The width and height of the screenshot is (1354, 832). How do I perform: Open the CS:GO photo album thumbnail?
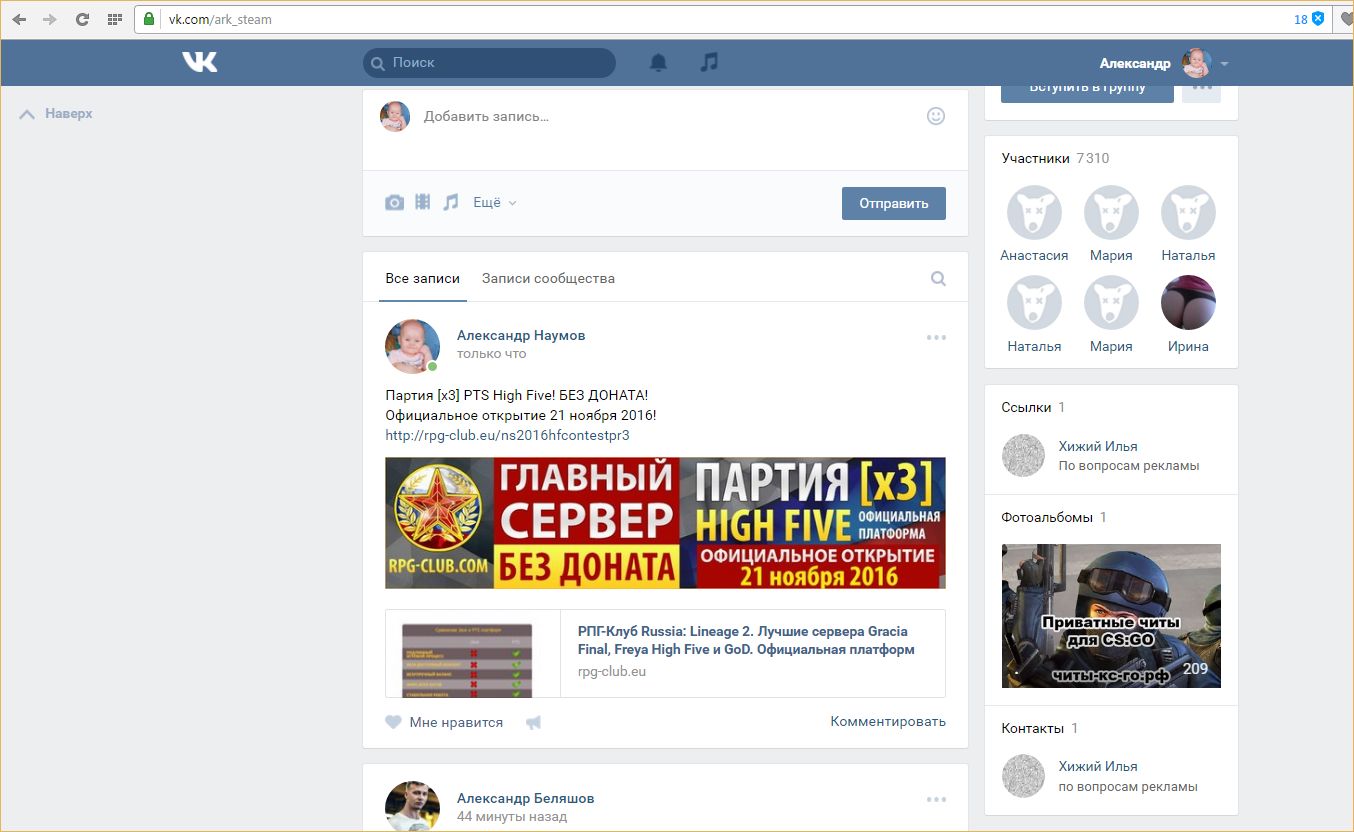tap(1111, 615)
